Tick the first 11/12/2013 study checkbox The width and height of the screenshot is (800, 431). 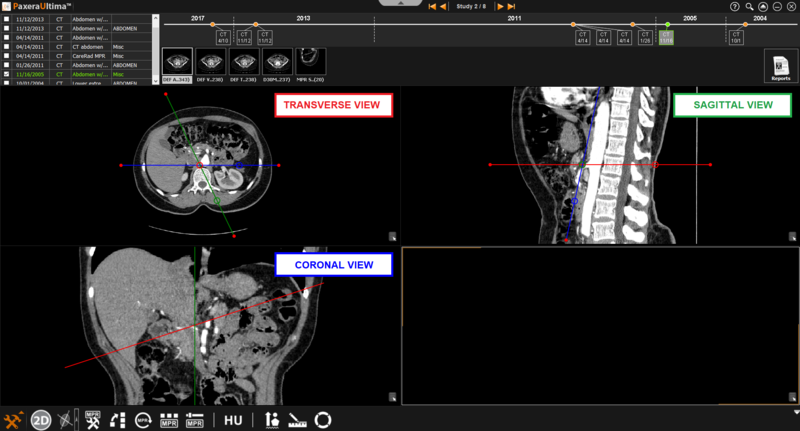(x=8, y=20)
